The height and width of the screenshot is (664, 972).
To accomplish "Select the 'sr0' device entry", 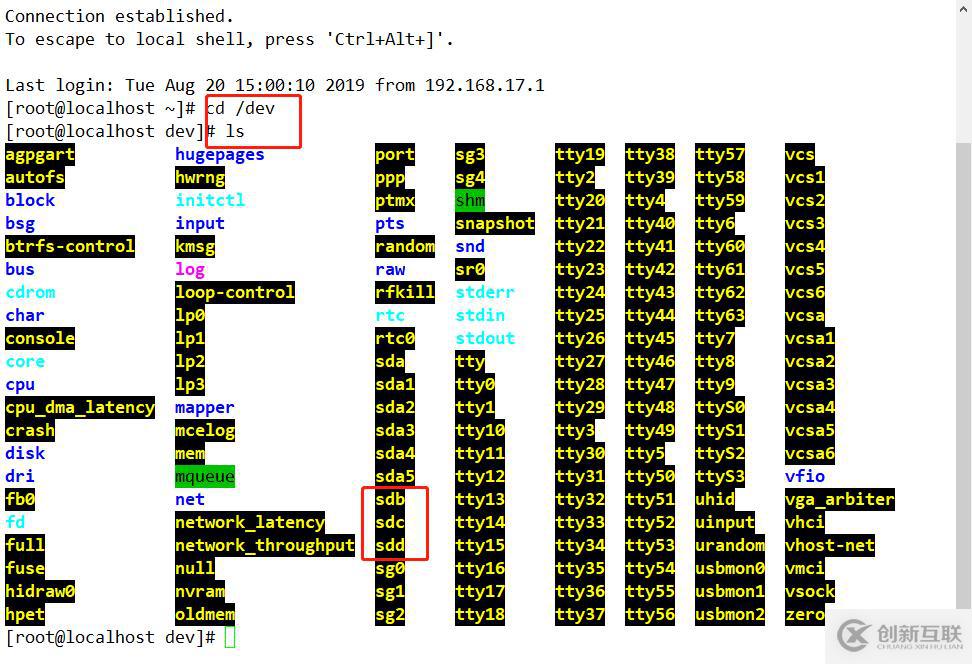I will (470, 269).
